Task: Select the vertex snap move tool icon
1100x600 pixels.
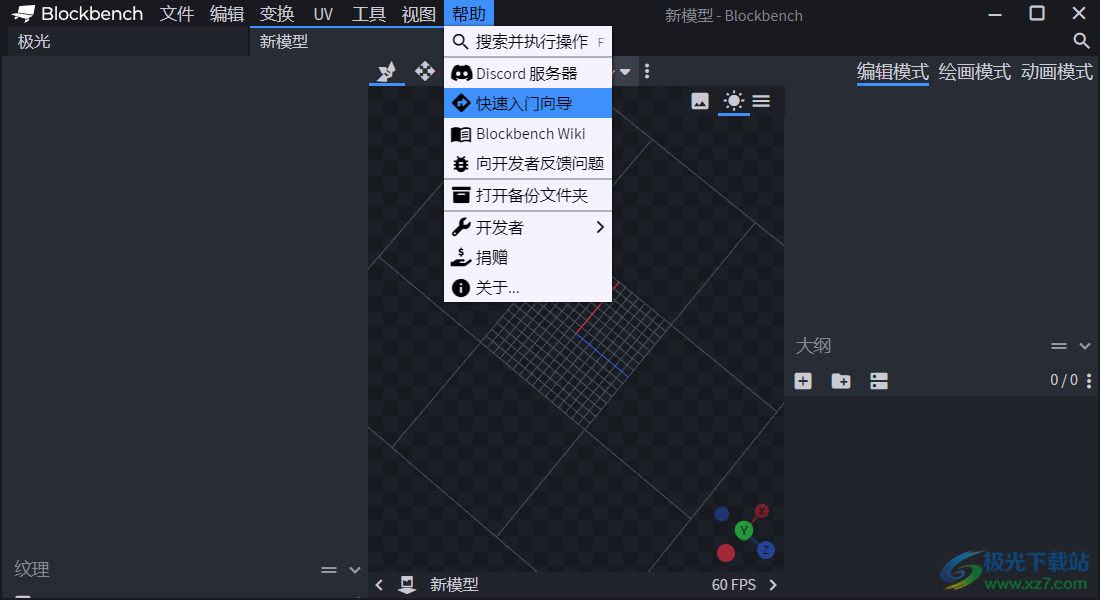Action: tap(386, 71)
